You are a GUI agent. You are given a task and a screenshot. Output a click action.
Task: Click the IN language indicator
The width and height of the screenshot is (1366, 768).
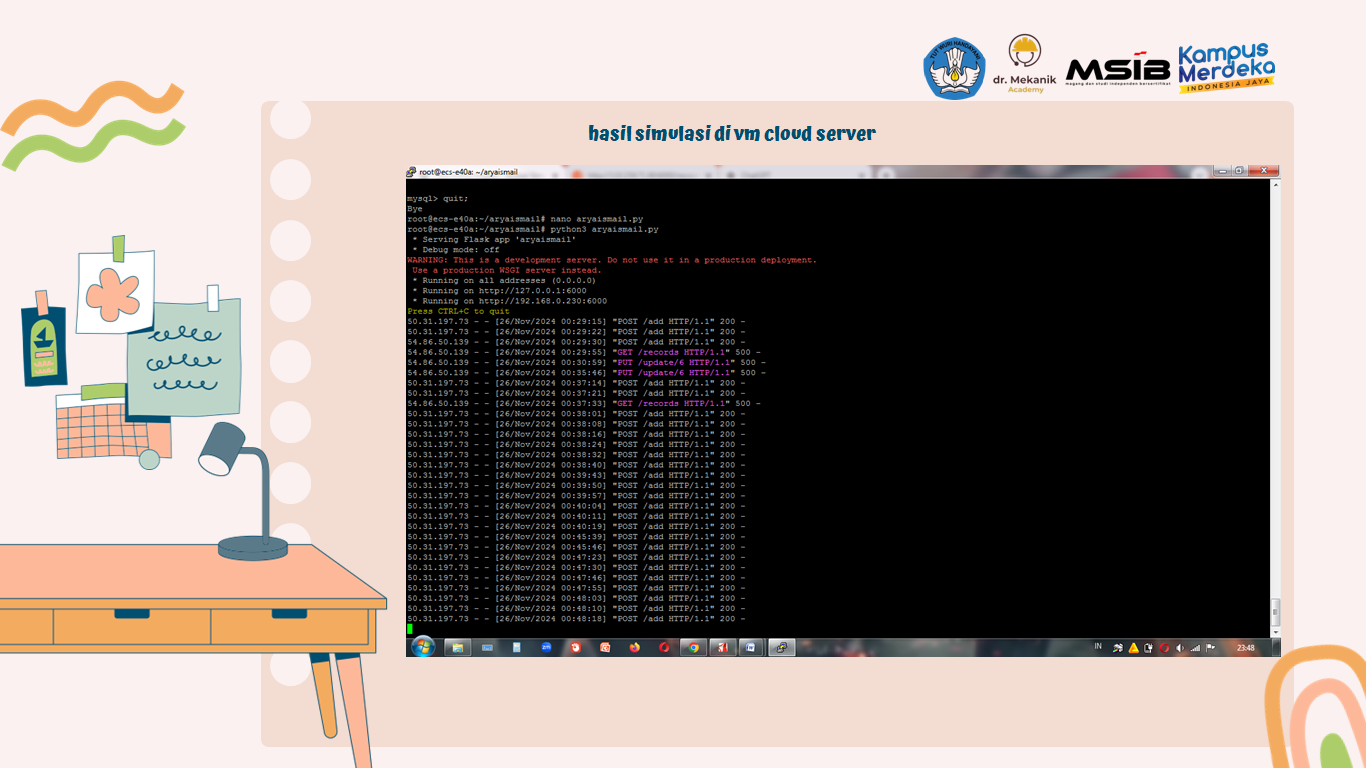click(1098, 647)
